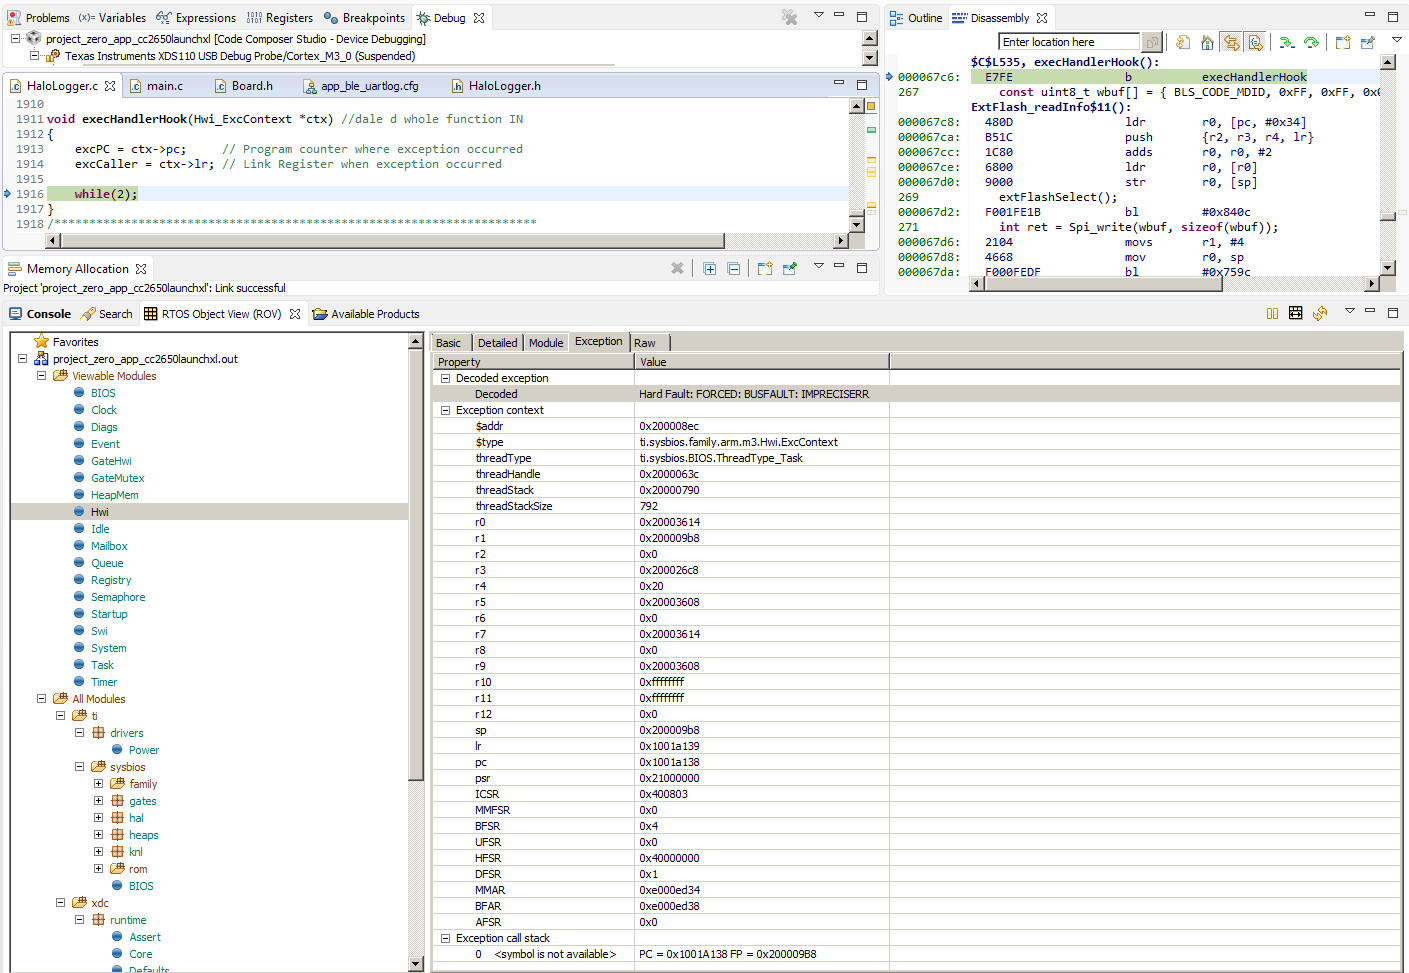Click the column layout icon in ROV toolbar
Screen dimensions: 1409x973
pos(1272,313)
